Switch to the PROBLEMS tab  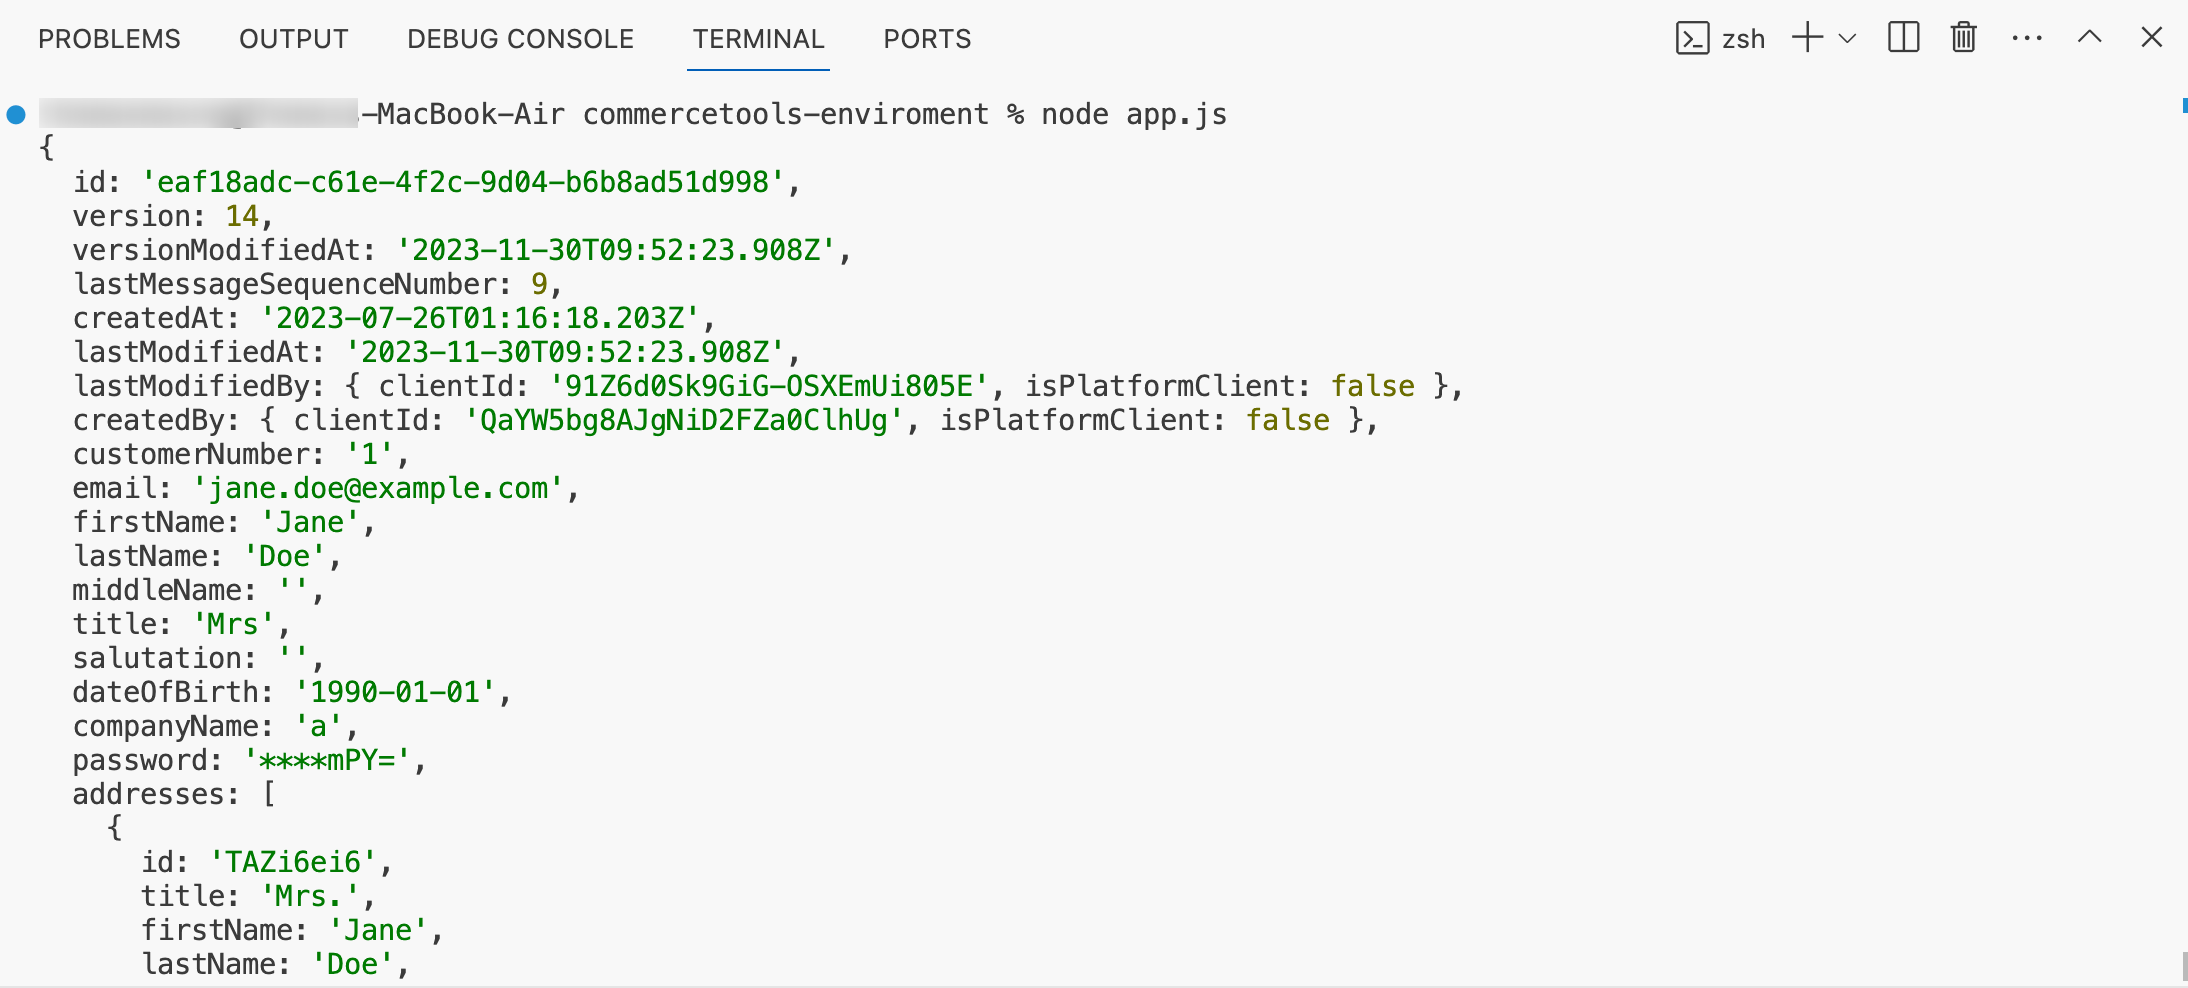tap(109, 39)
